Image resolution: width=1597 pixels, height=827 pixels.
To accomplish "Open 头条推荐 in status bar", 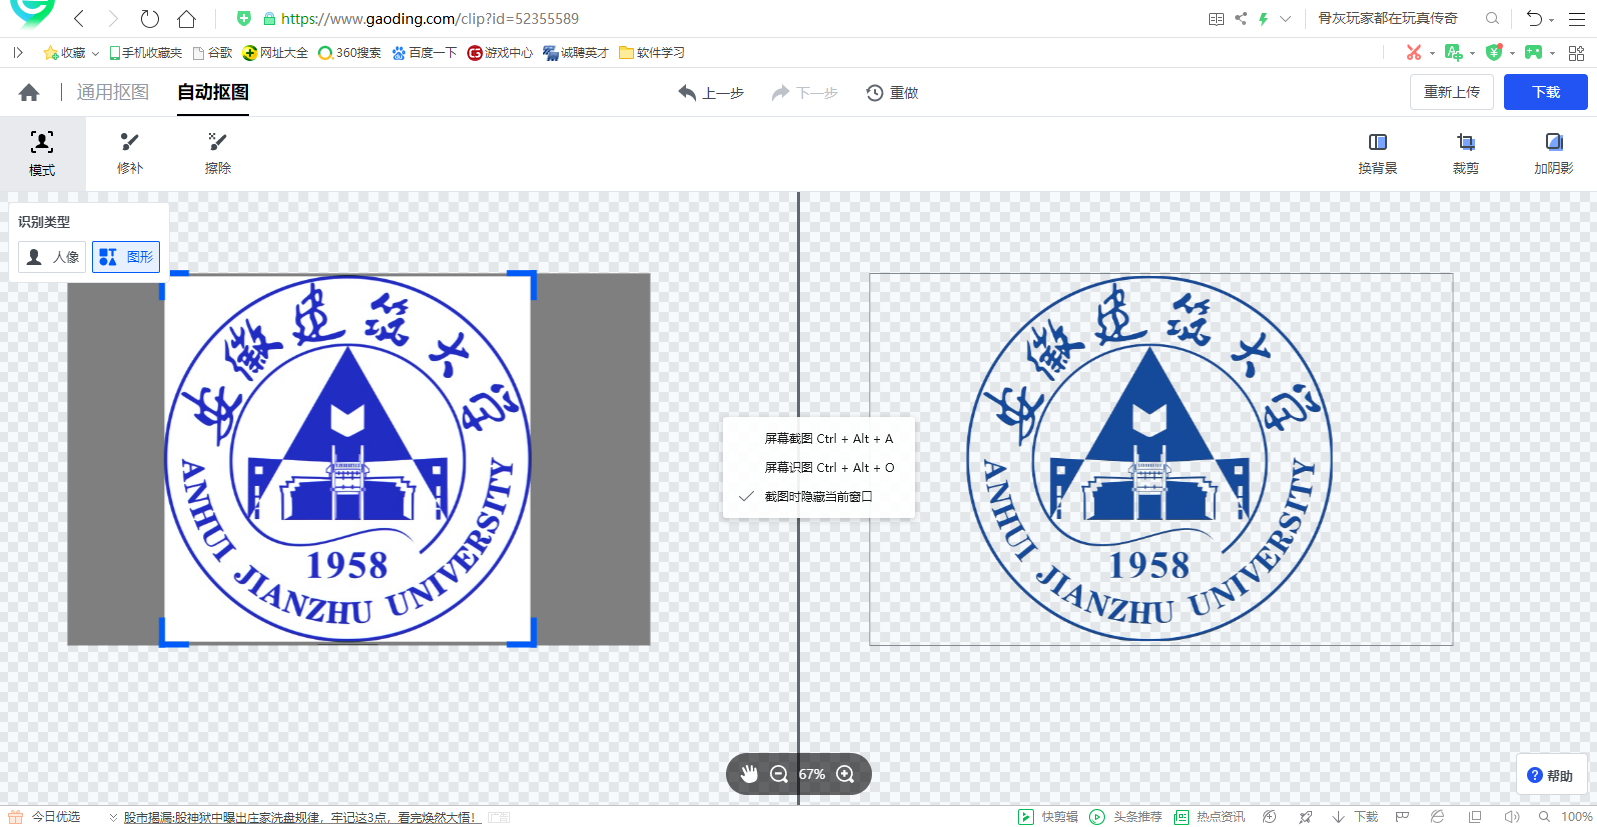I will [1125, 817].
